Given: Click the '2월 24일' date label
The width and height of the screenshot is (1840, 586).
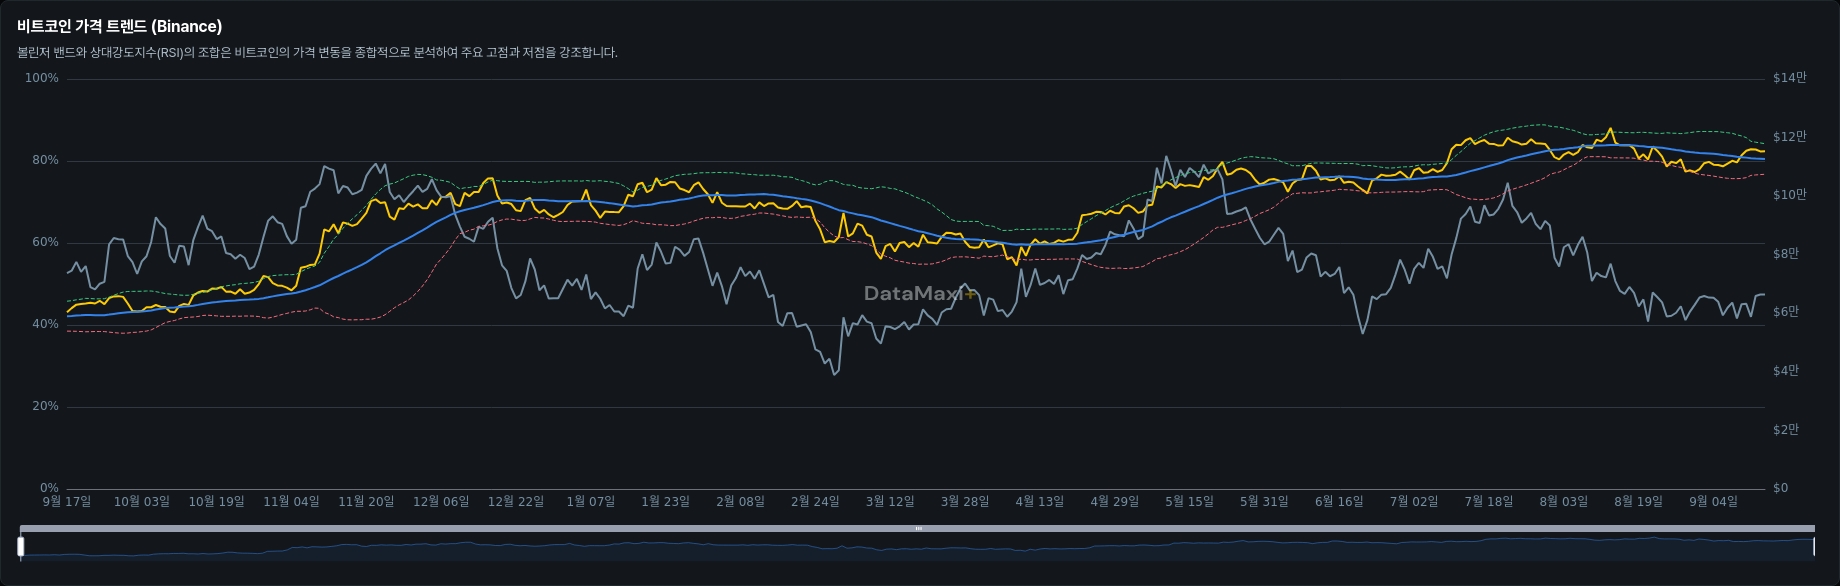Looking at the screenshot, I should (815, 502).
